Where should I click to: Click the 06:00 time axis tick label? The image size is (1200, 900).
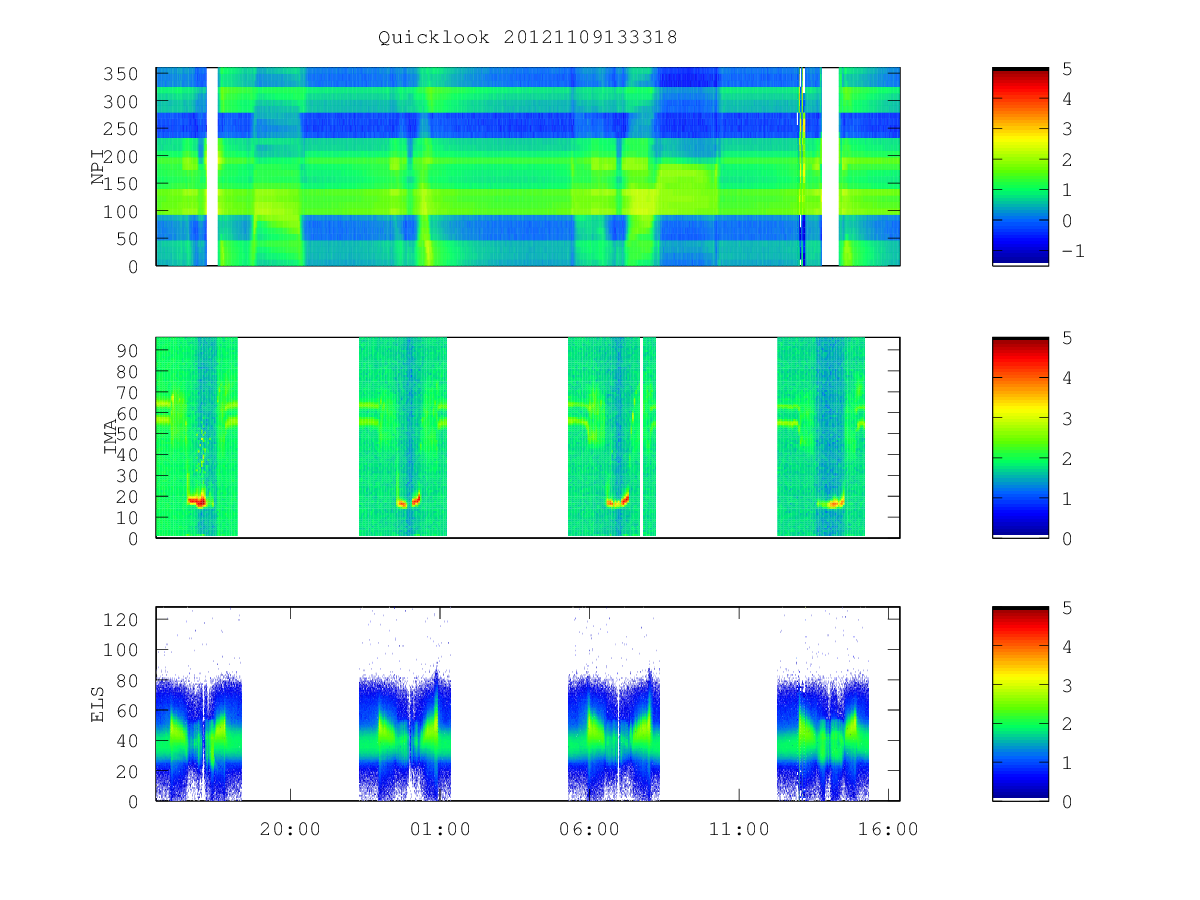point(590,829)
